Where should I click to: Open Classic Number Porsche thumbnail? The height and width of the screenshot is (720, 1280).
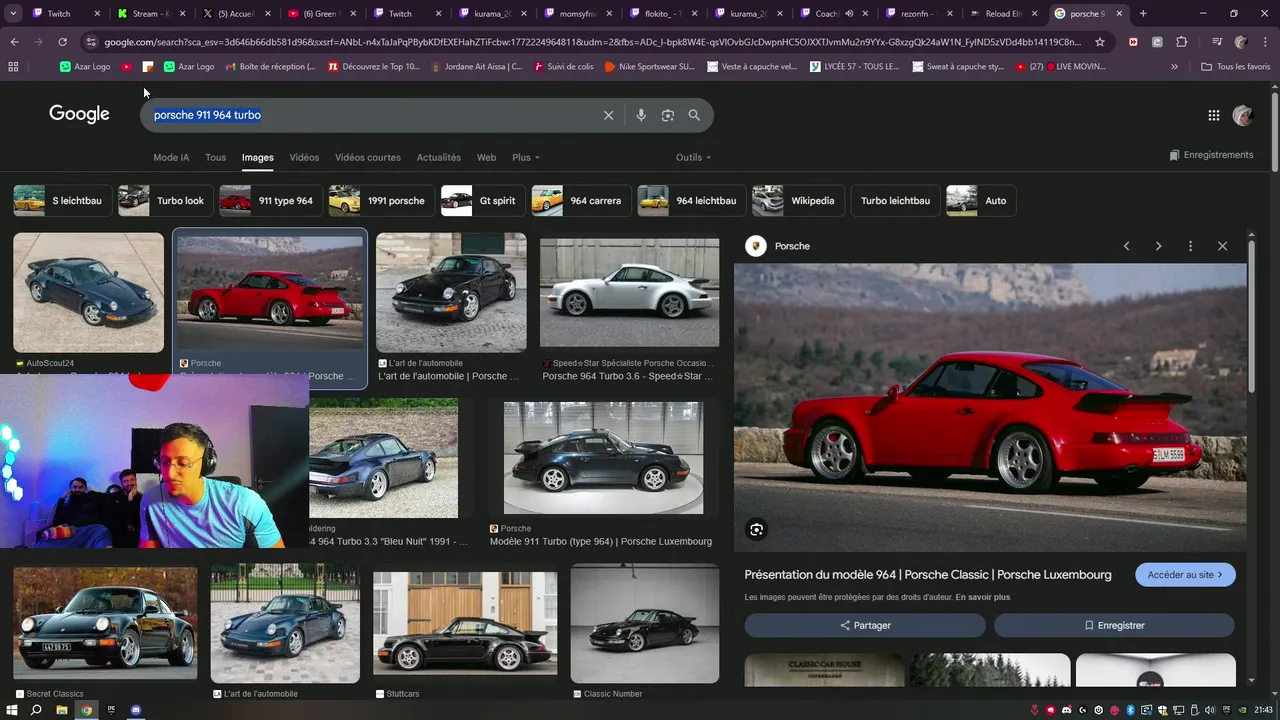click(645, 624)
